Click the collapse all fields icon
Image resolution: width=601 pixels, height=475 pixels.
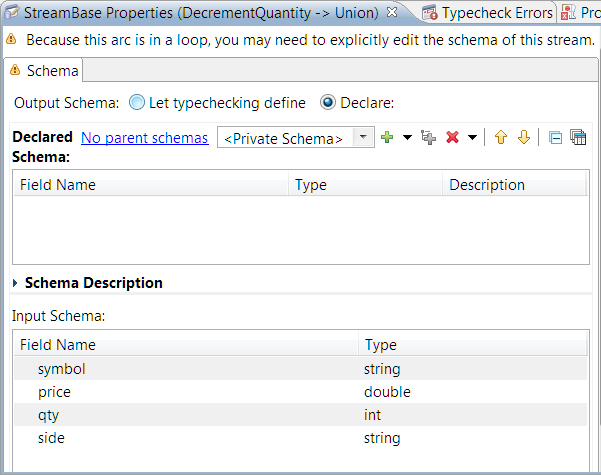click(556, 137)
